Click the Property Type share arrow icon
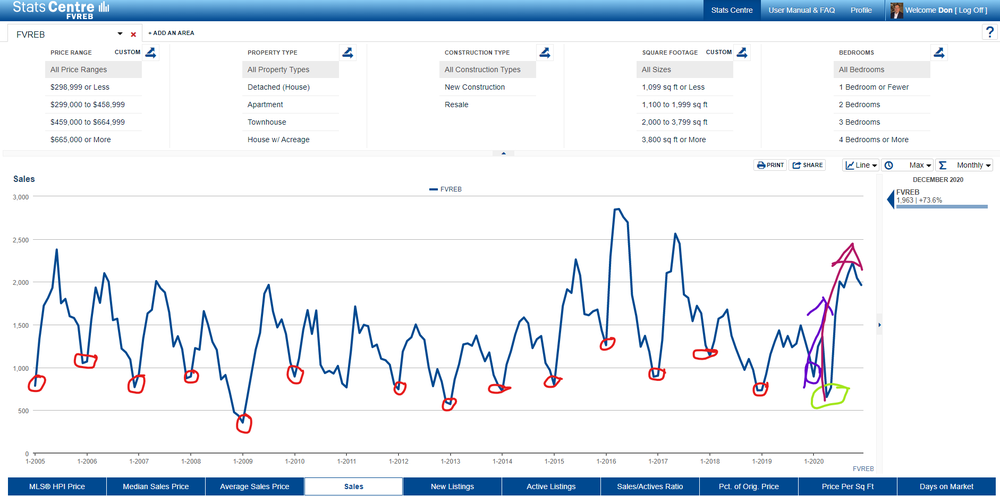This screenshot has height=496, width=1000. pos(348,53)
